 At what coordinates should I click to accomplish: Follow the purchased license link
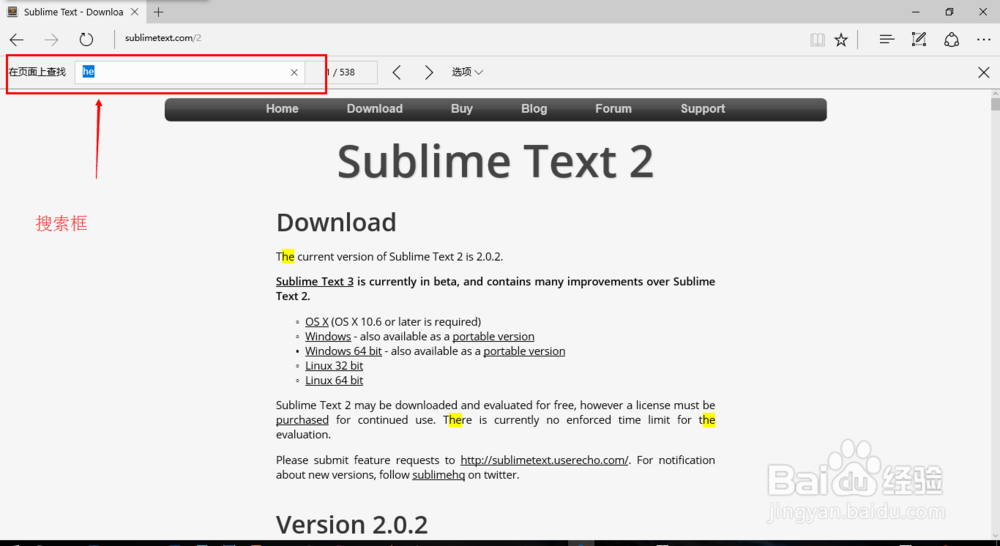302,420
